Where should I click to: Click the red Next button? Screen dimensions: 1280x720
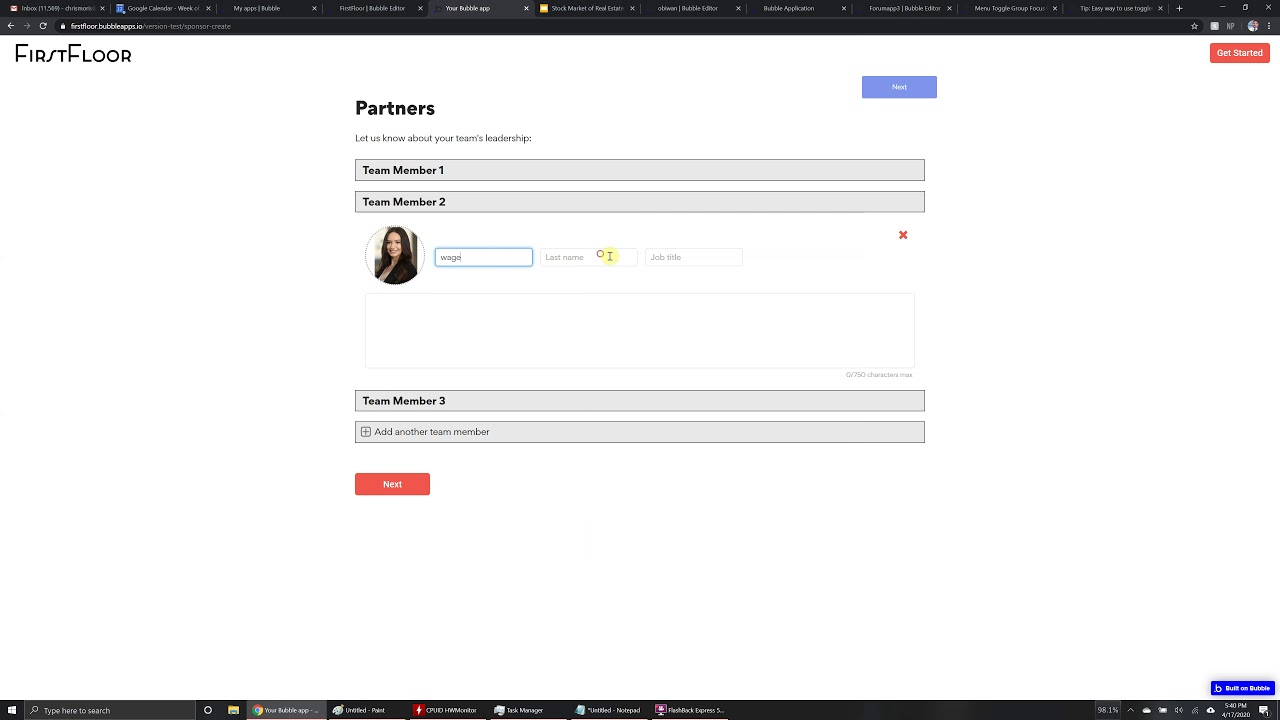[392, 484]
